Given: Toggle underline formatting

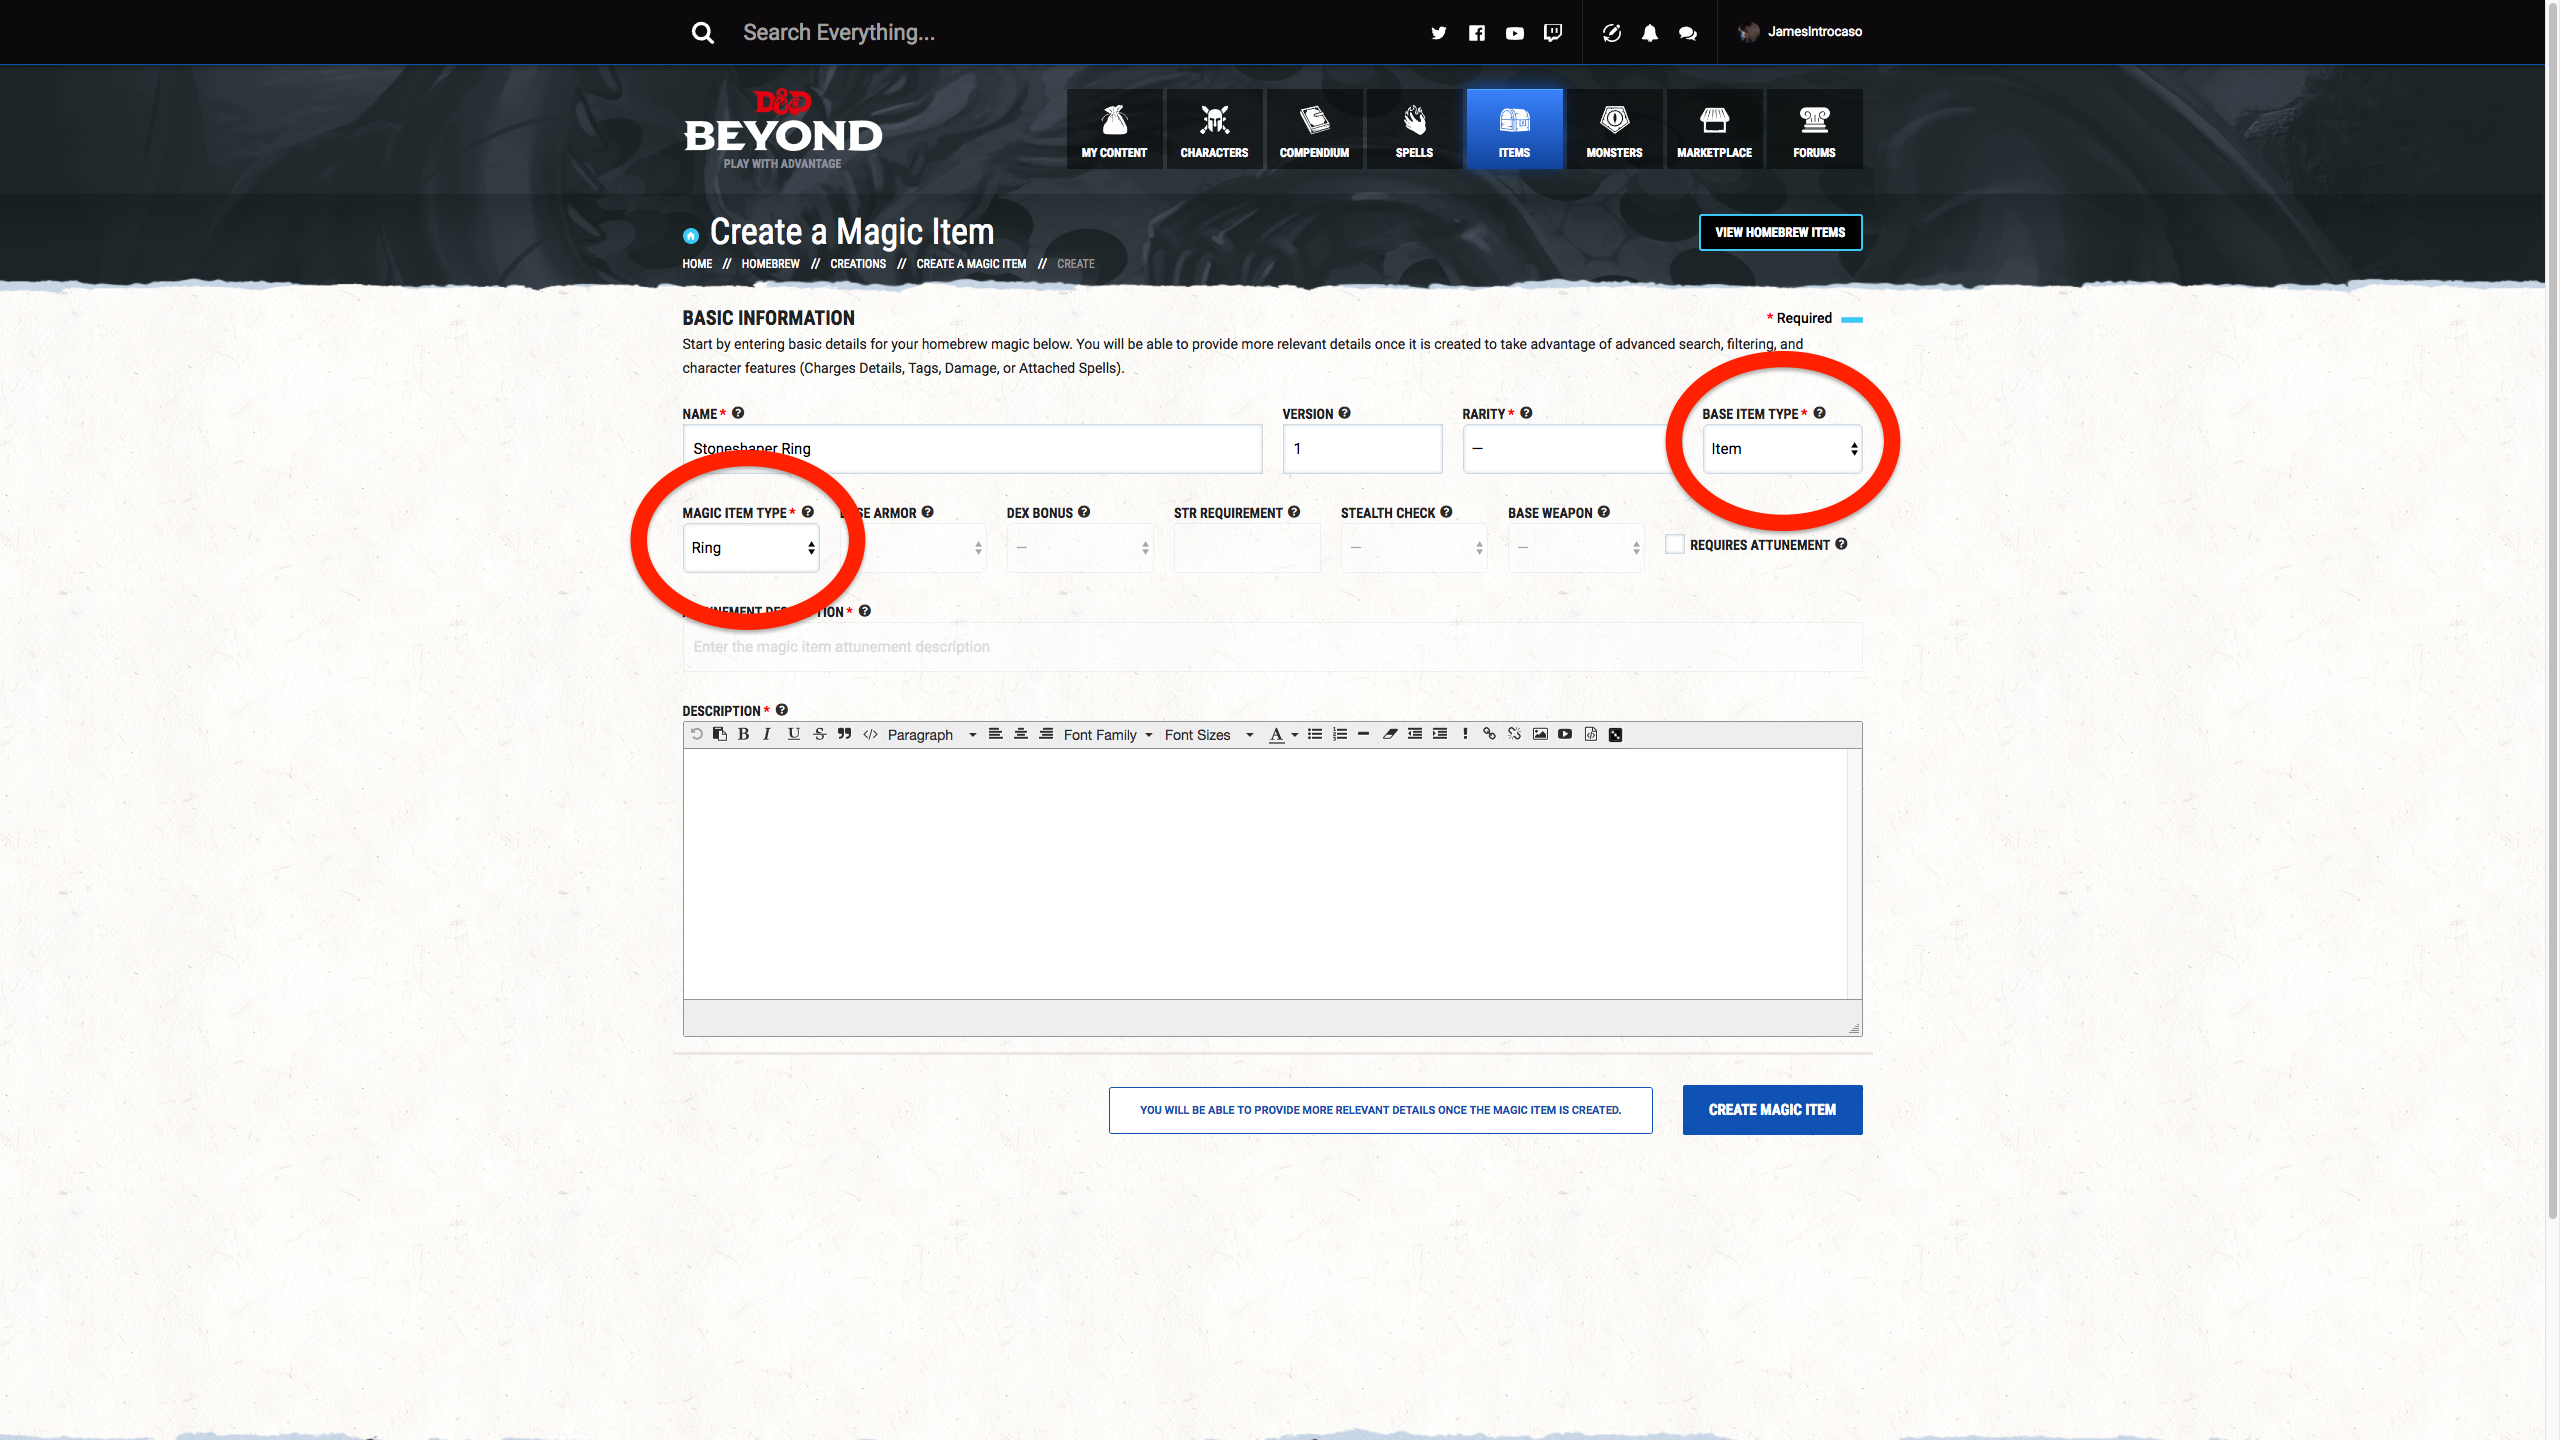Looking at the screenshot, I should click(794, 734).
